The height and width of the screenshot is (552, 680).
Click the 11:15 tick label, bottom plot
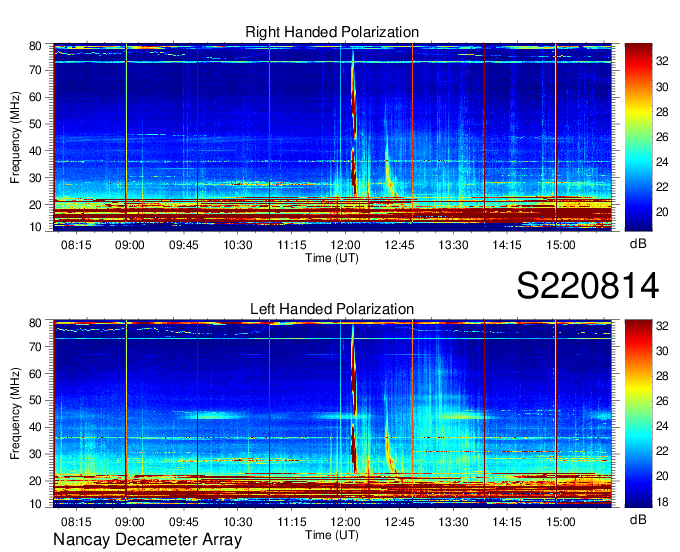(x=292, y=522)
